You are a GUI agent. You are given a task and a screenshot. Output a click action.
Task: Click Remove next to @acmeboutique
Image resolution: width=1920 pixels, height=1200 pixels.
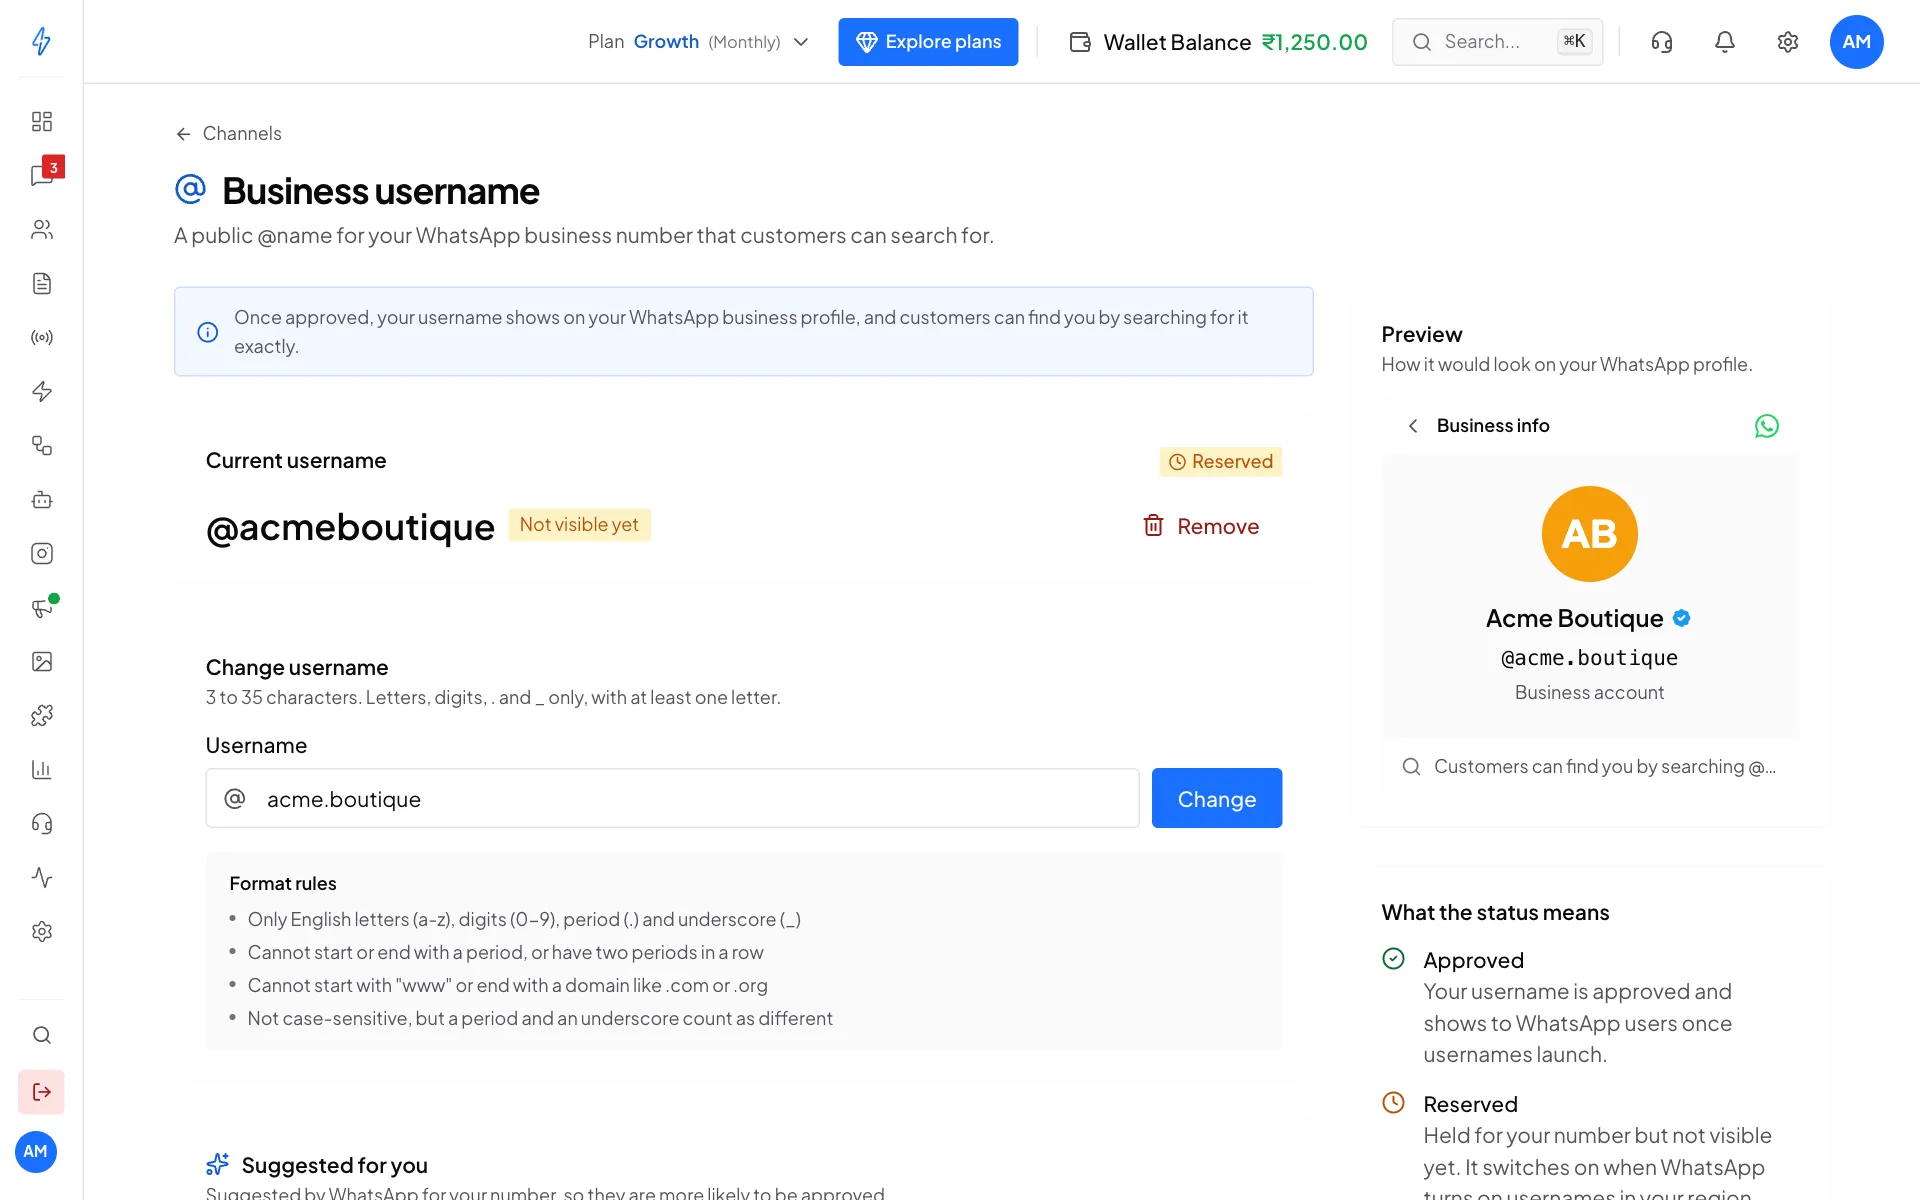click(1201, 526)
